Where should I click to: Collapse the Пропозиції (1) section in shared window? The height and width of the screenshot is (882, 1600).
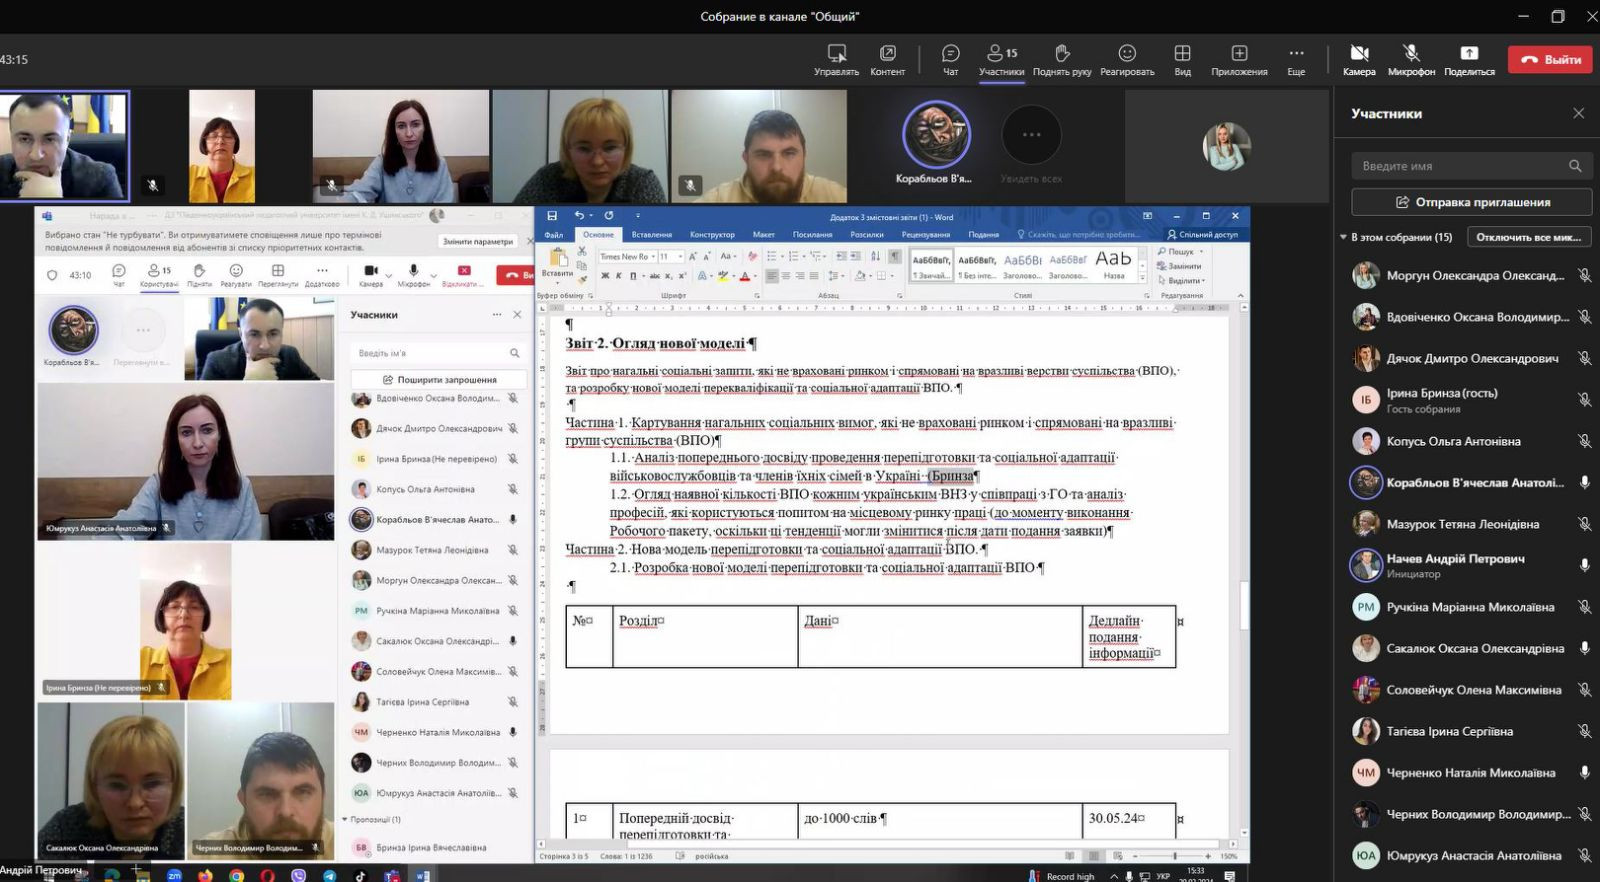point(345,820)
